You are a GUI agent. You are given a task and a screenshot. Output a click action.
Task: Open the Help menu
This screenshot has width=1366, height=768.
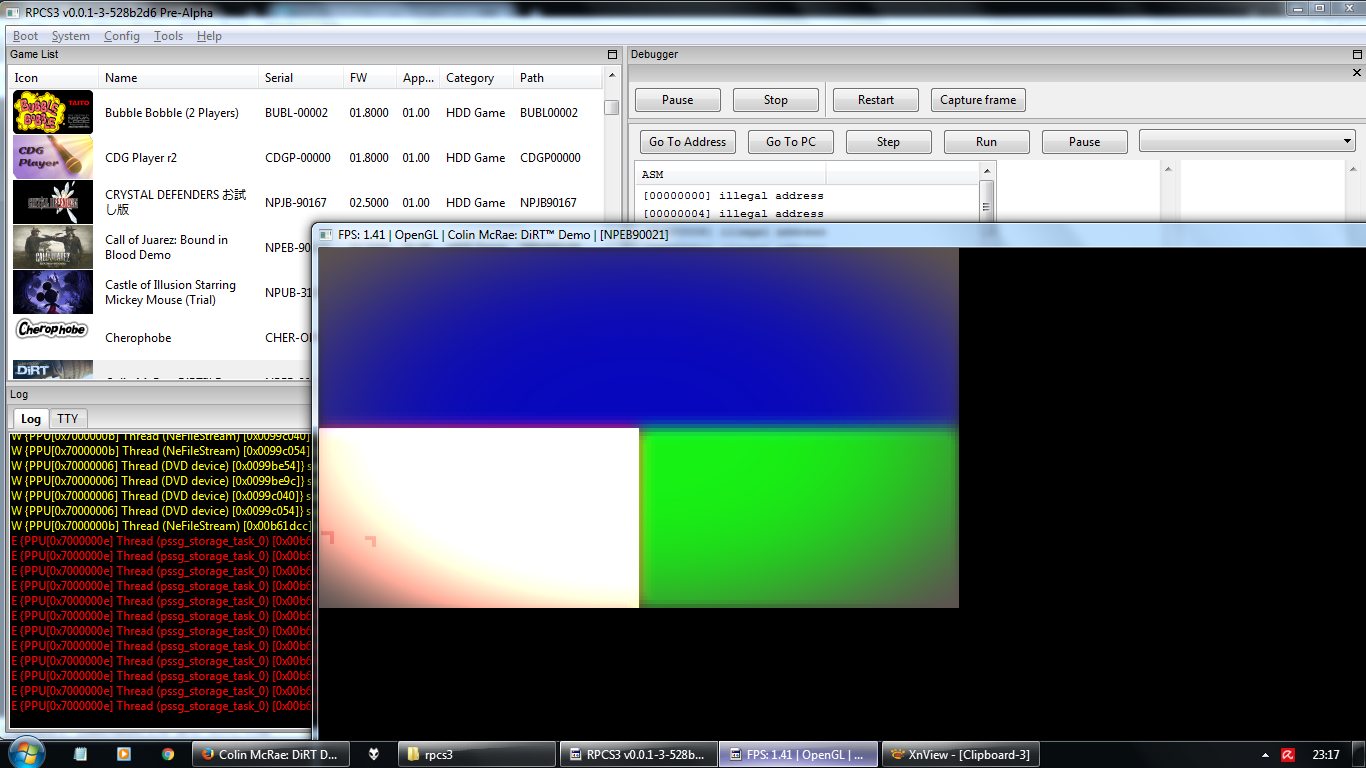coord(209,36)
